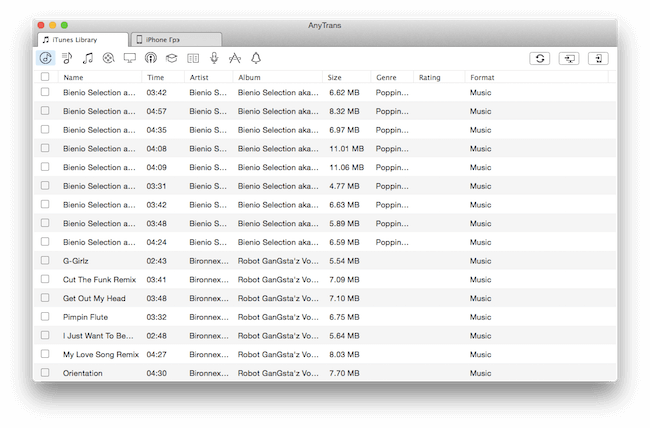Open the Ringtones bell category

[256, 58]
